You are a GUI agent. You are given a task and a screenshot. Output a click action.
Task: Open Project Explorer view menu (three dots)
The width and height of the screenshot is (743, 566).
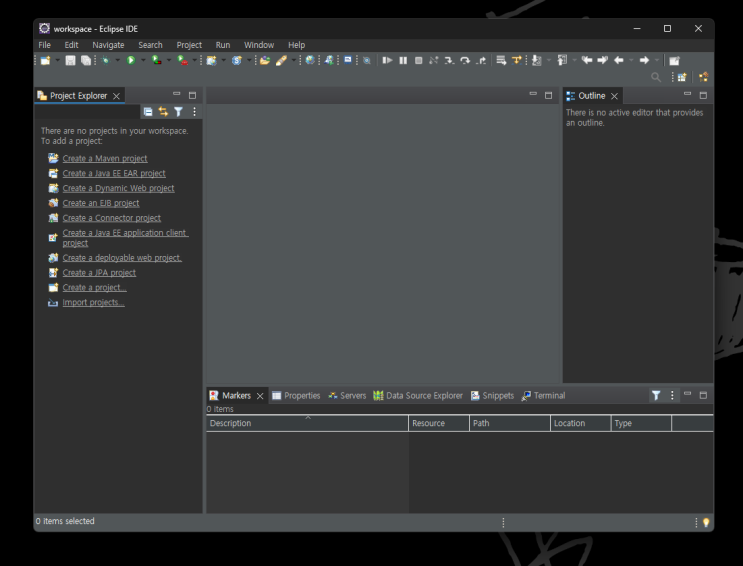pyautogui.click(x=193, y=113)
